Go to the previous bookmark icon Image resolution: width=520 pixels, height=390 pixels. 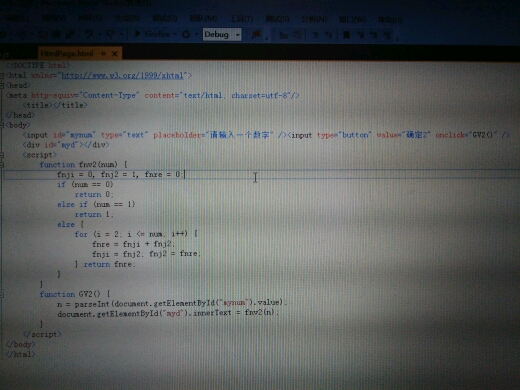[x=361, y=35]
